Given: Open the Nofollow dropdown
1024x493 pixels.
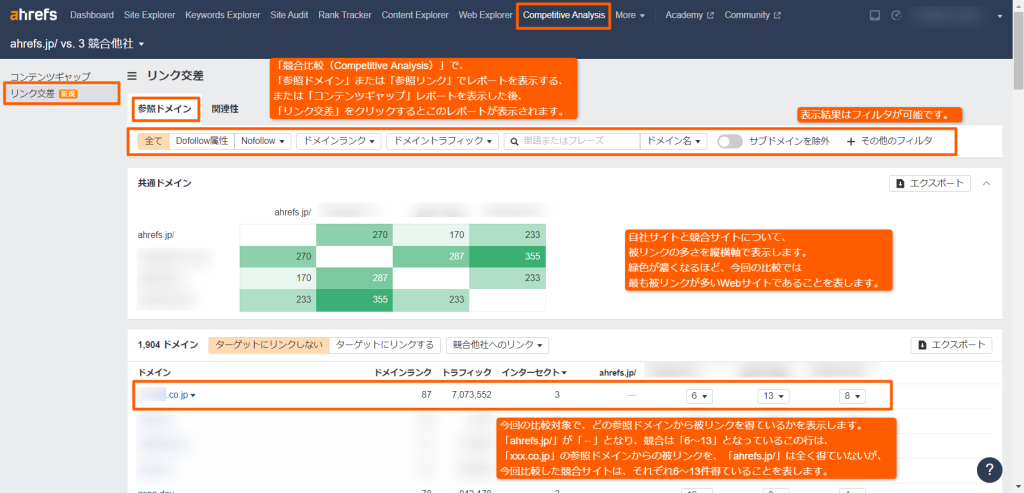Looking at the screenshot, I should 263,141.
